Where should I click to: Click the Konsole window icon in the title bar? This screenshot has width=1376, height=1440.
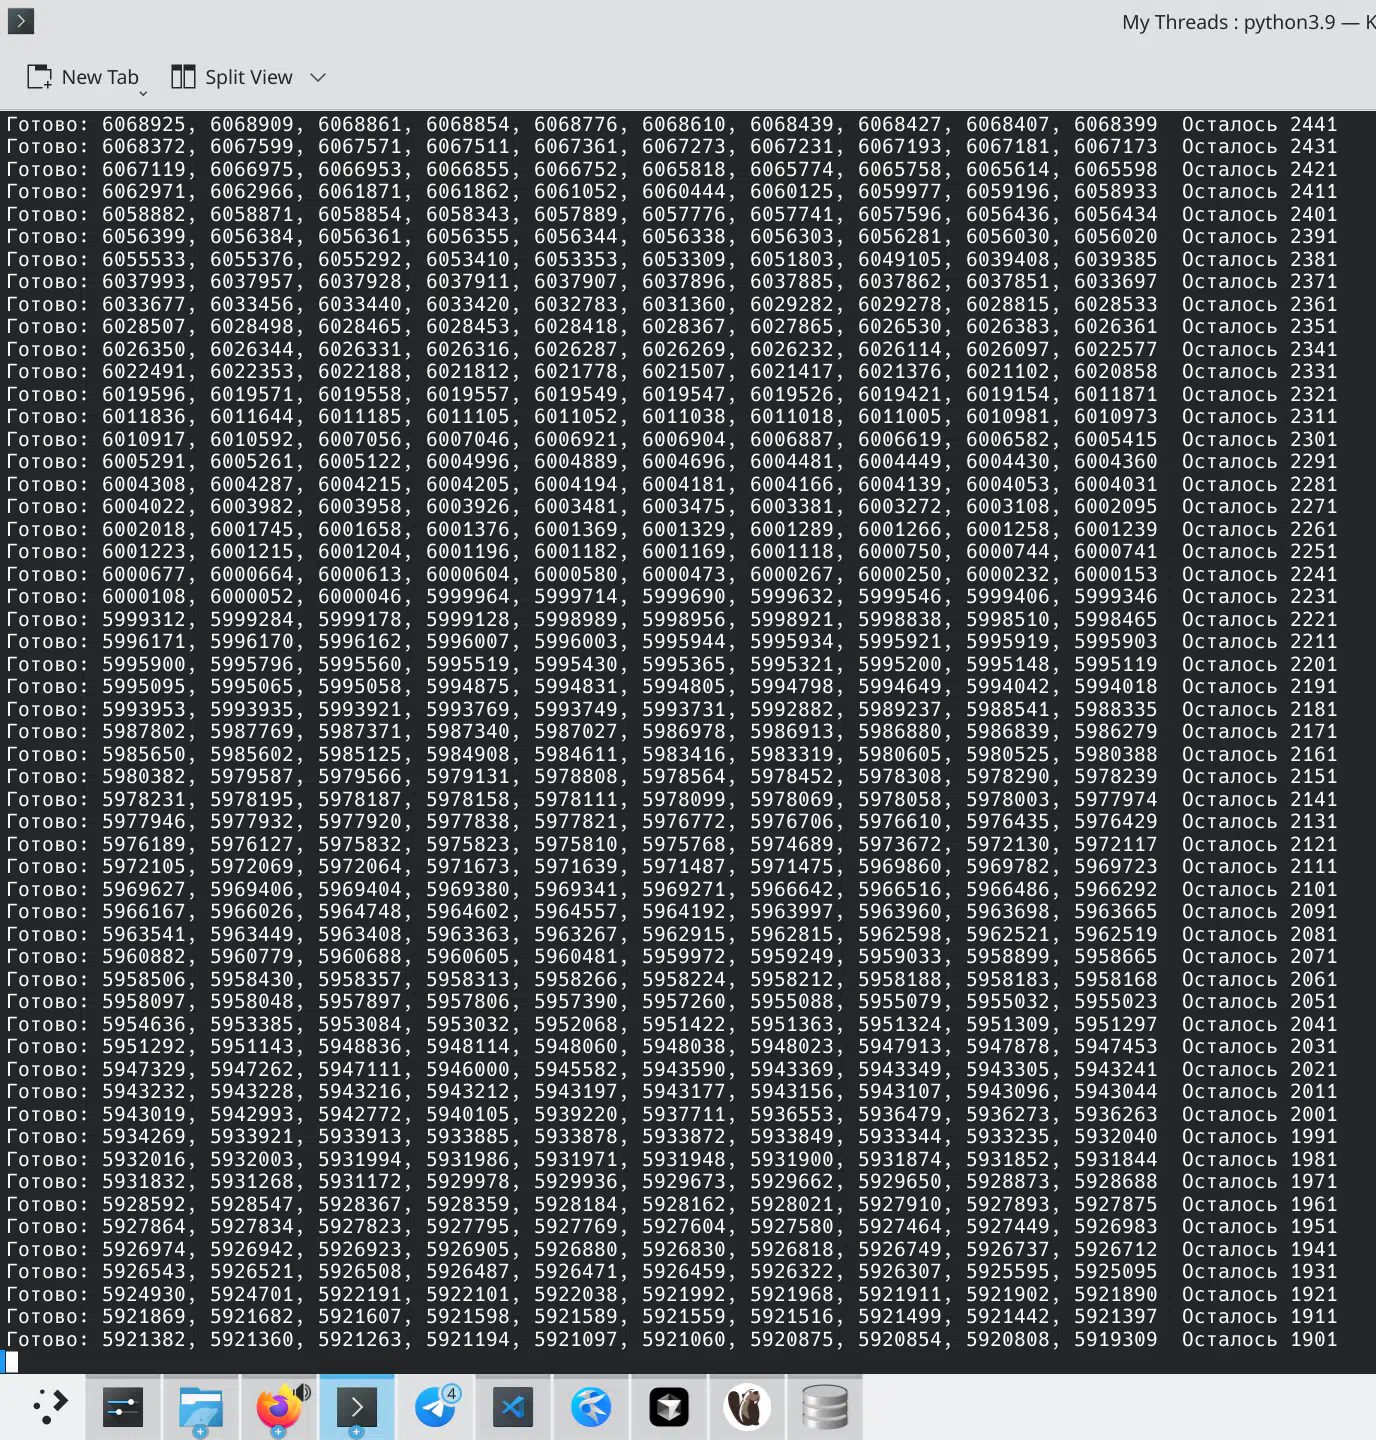pos(20,21)
